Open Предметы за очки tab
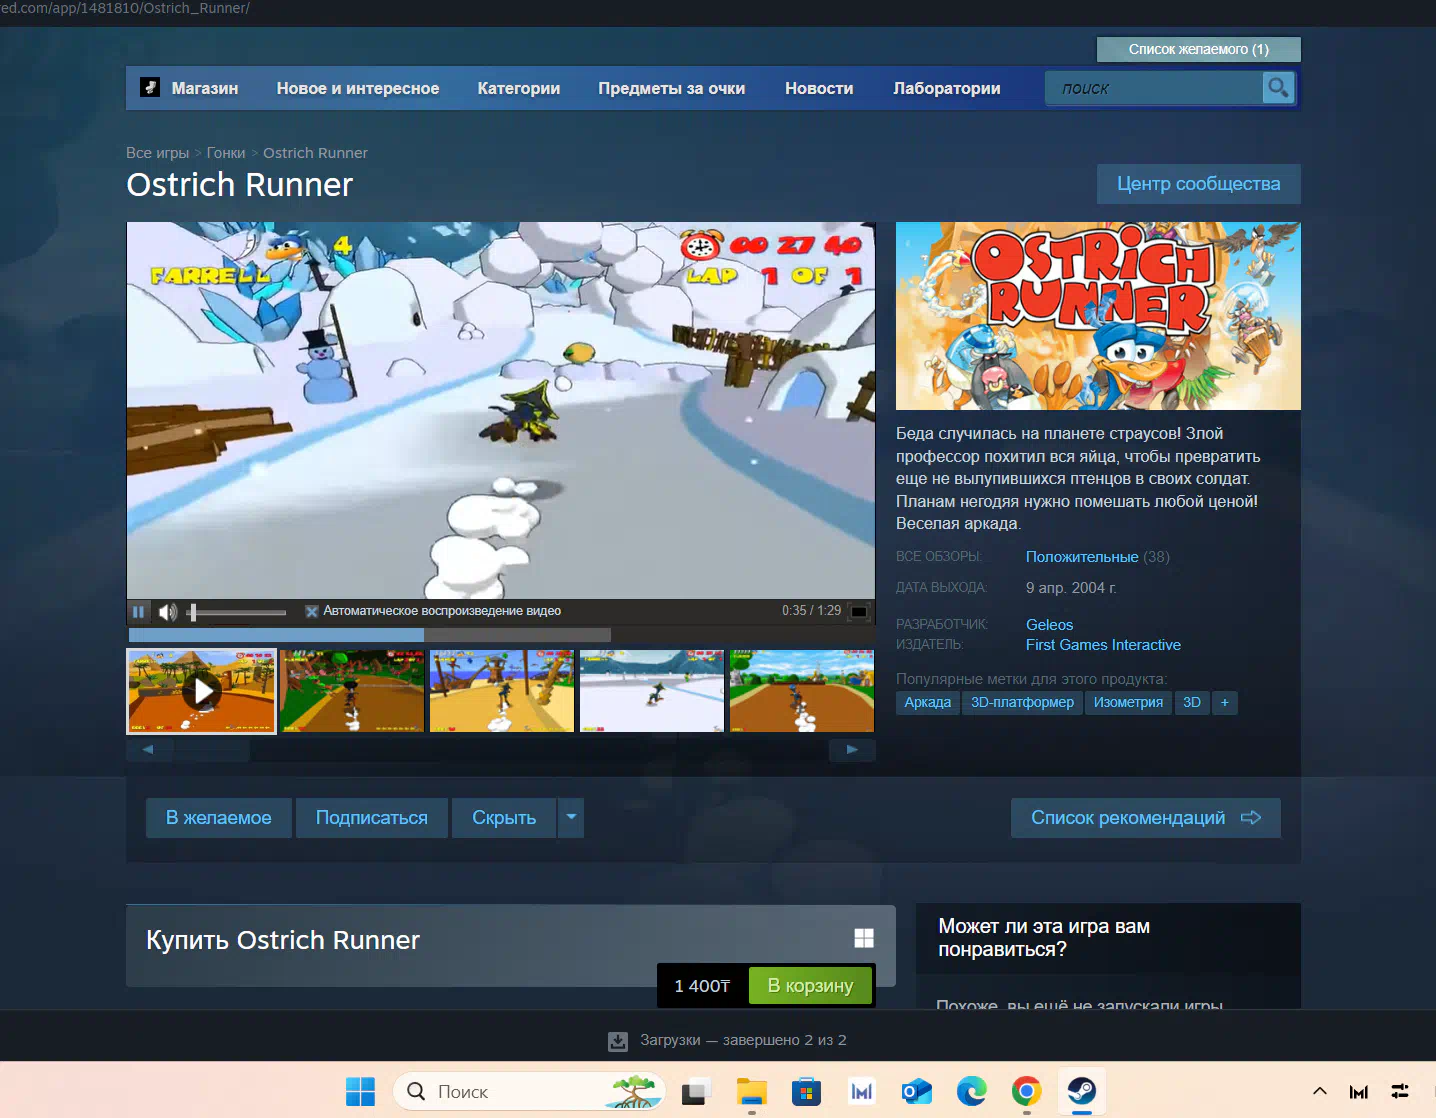The width and height of the screenshot is (1436, 1118). [x=672, y=88]
